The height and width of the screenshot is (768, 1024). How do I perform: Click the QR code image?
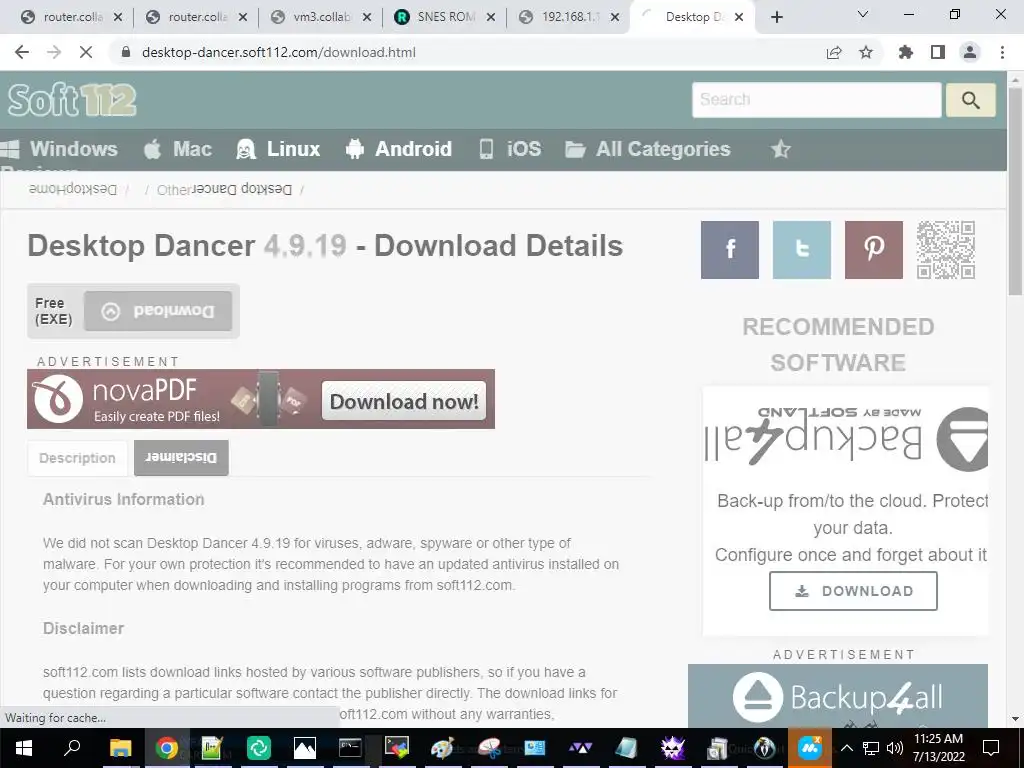(946, 249)
